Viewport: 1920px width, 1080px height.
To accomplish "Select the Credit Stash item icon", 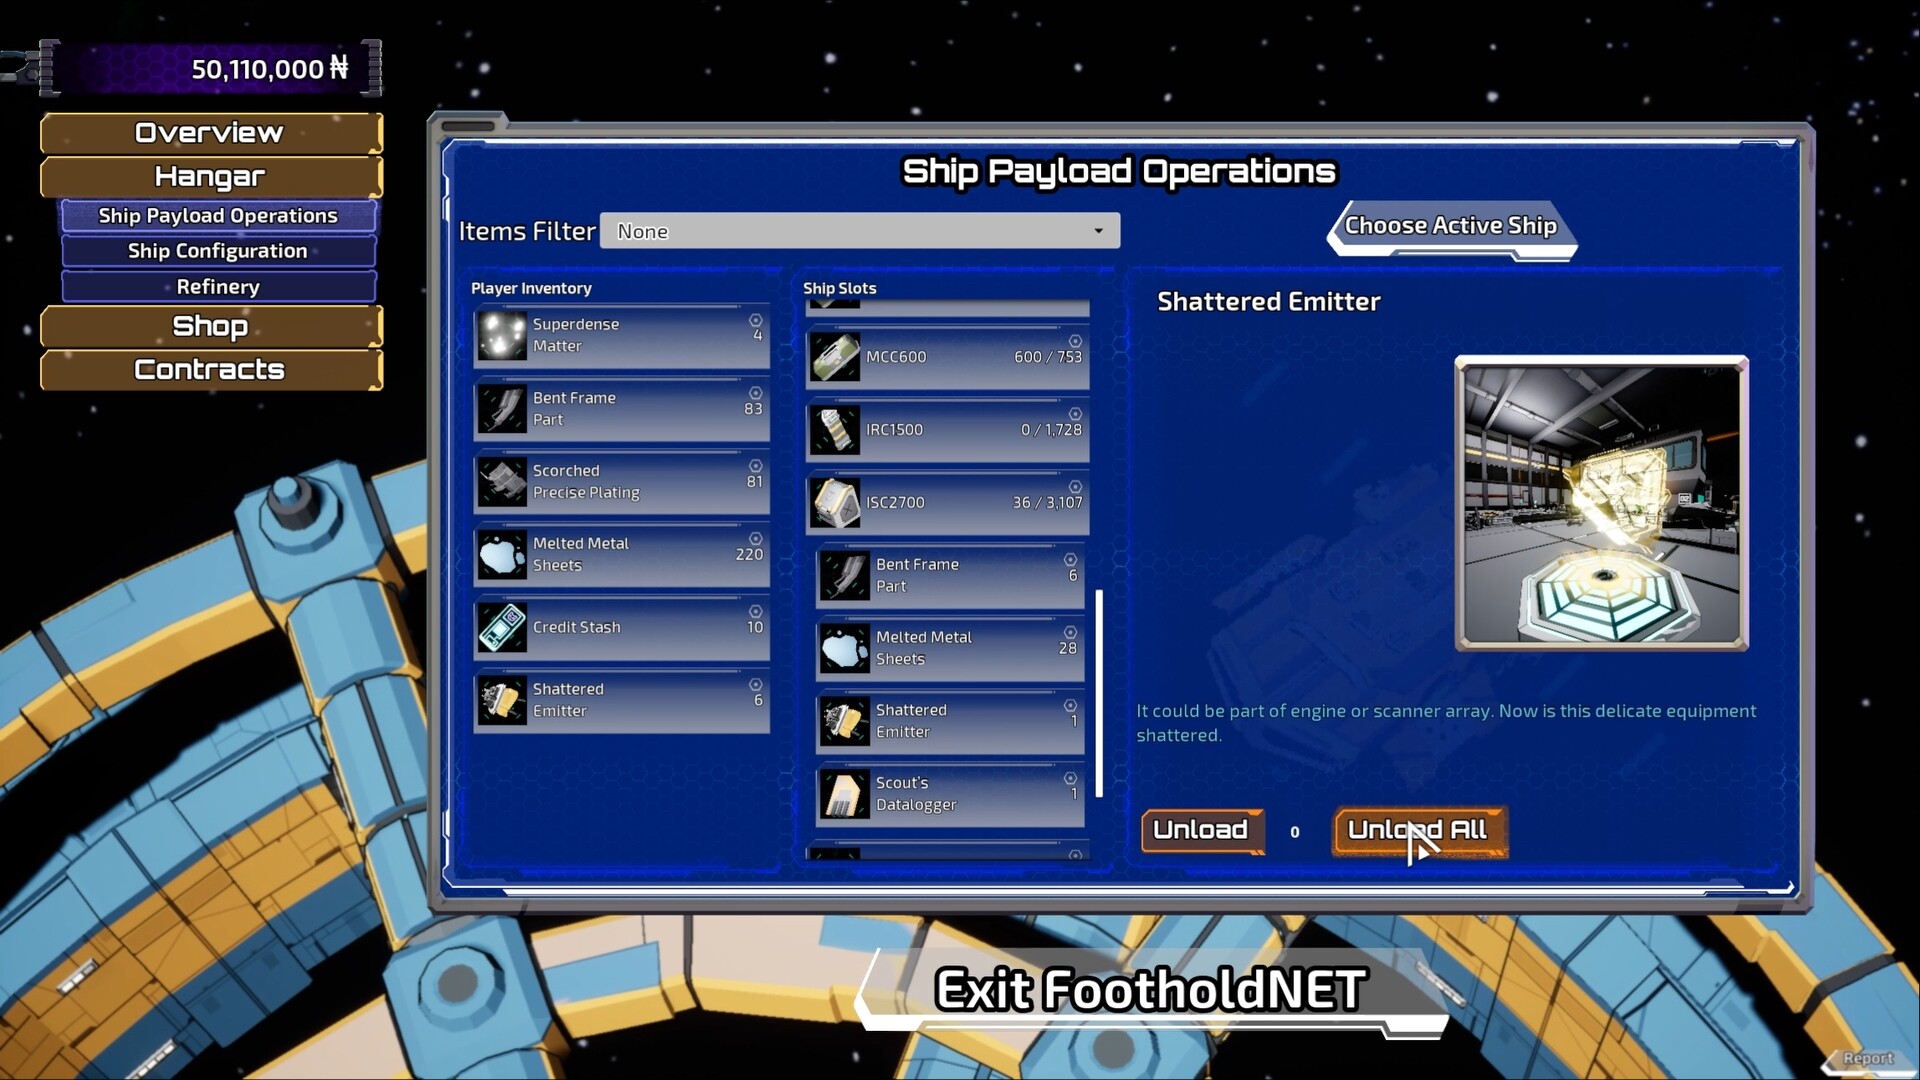I will point(501,629).
